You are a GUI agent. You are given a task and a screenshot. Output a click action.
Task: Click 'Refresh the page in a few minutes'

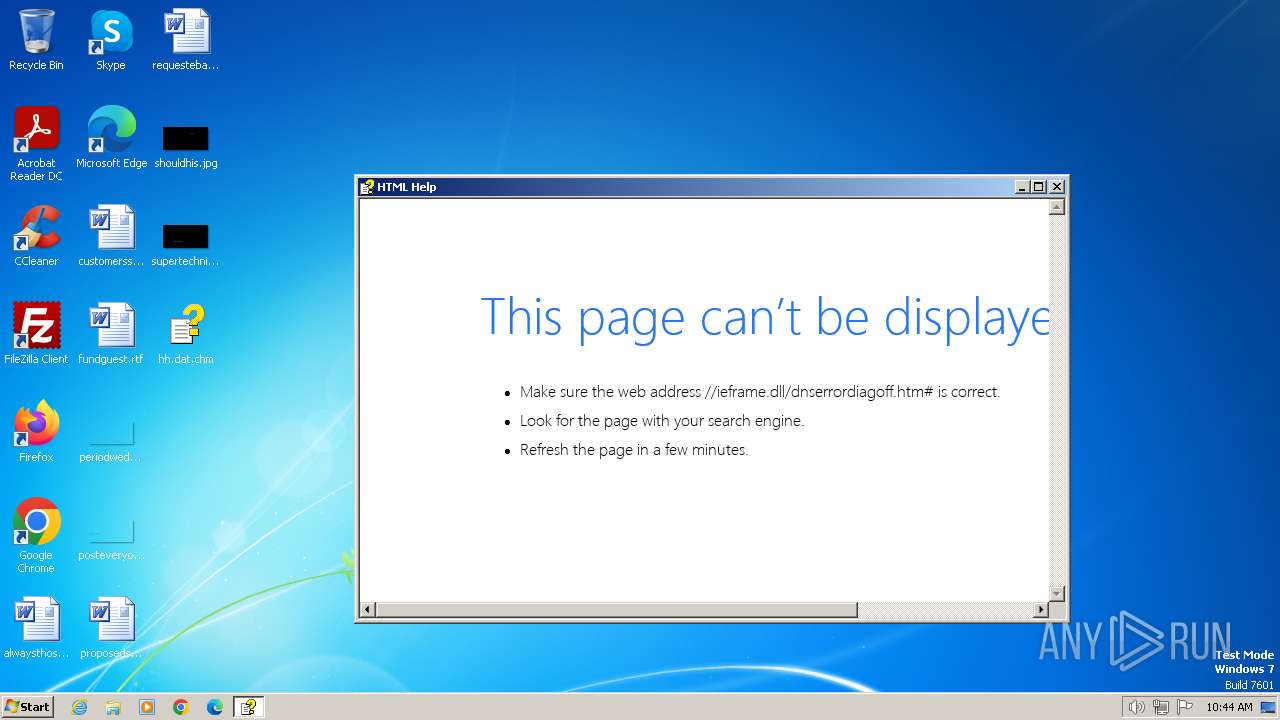634,450
